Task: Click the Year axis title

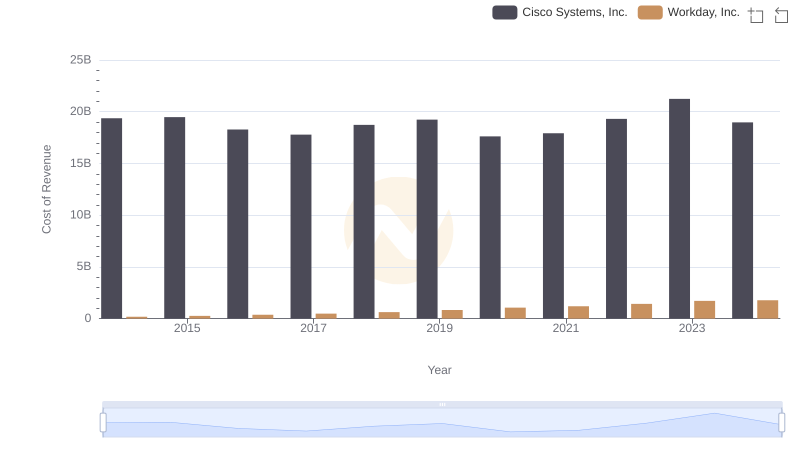Action: pos(439,370)
